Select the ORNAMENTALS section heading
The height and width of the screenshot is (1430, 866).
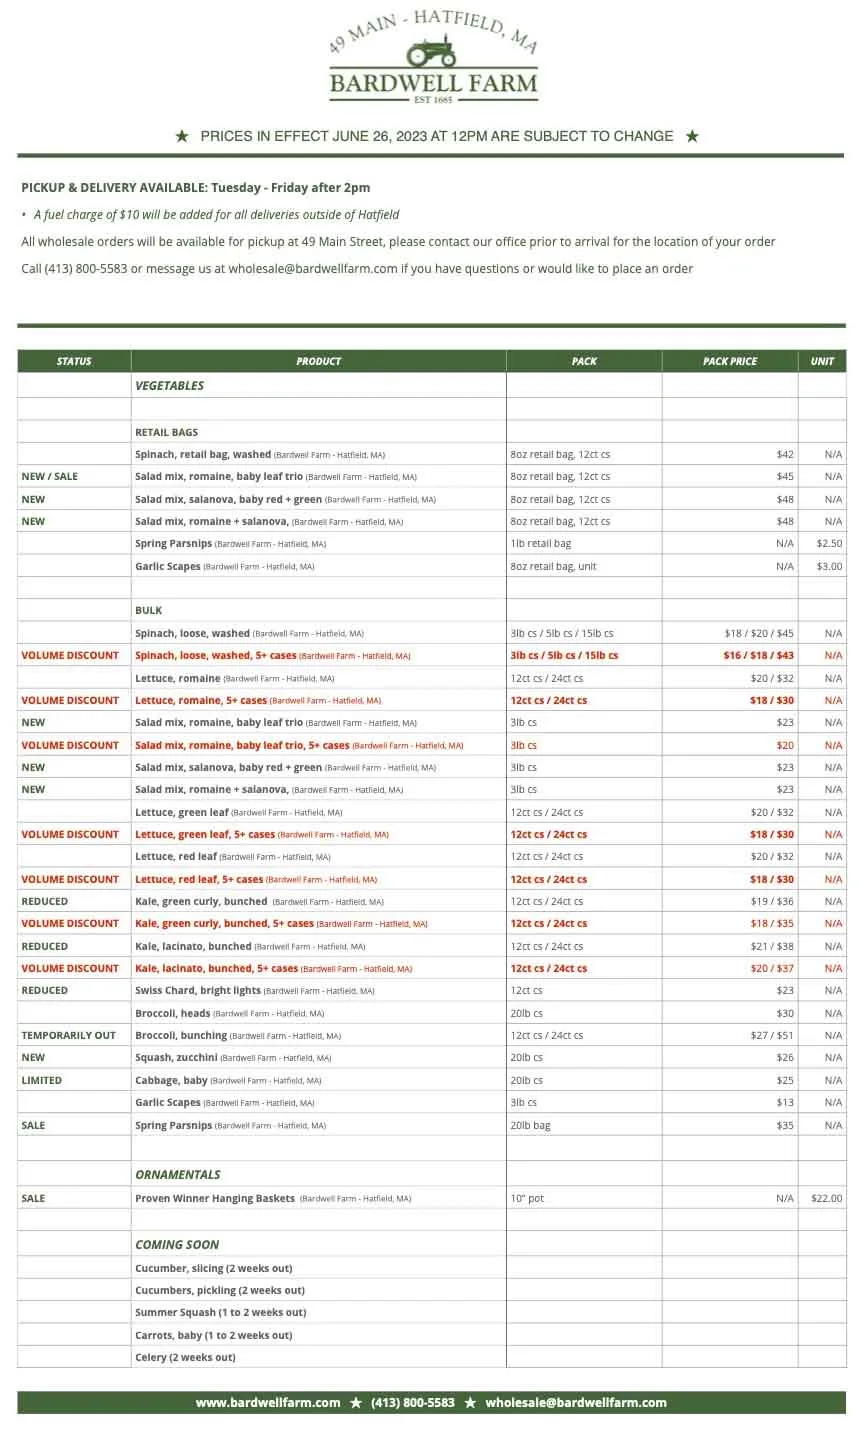tap(178, 1175)
